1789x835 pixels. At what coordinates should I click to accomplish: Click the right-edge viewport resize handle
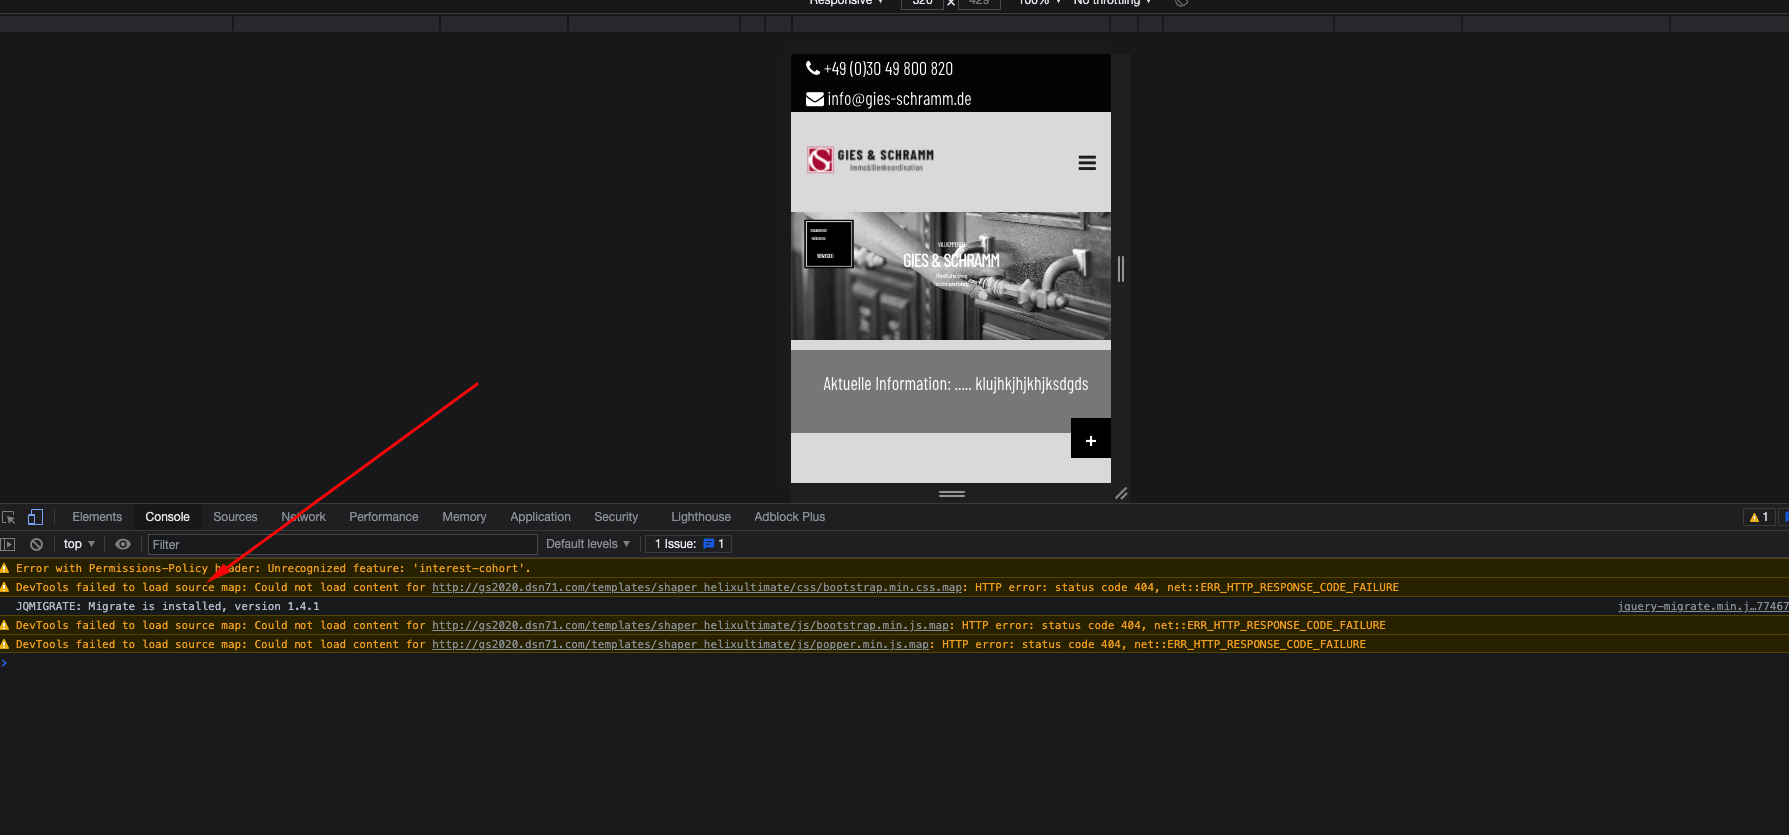[1121, 268]
